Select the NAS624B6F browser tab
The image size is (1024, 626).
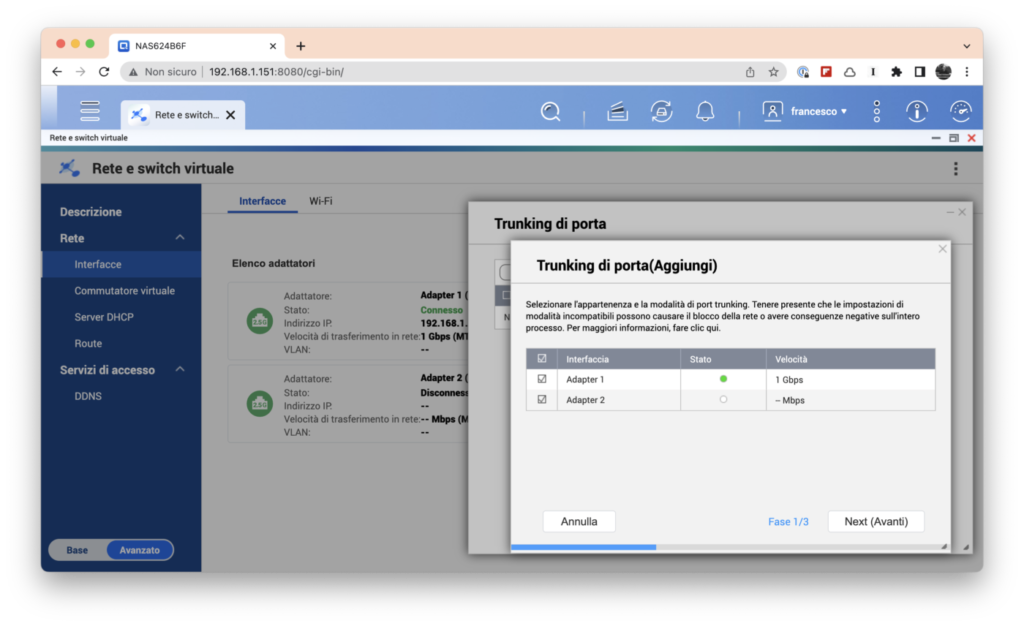tap(197, 46)
